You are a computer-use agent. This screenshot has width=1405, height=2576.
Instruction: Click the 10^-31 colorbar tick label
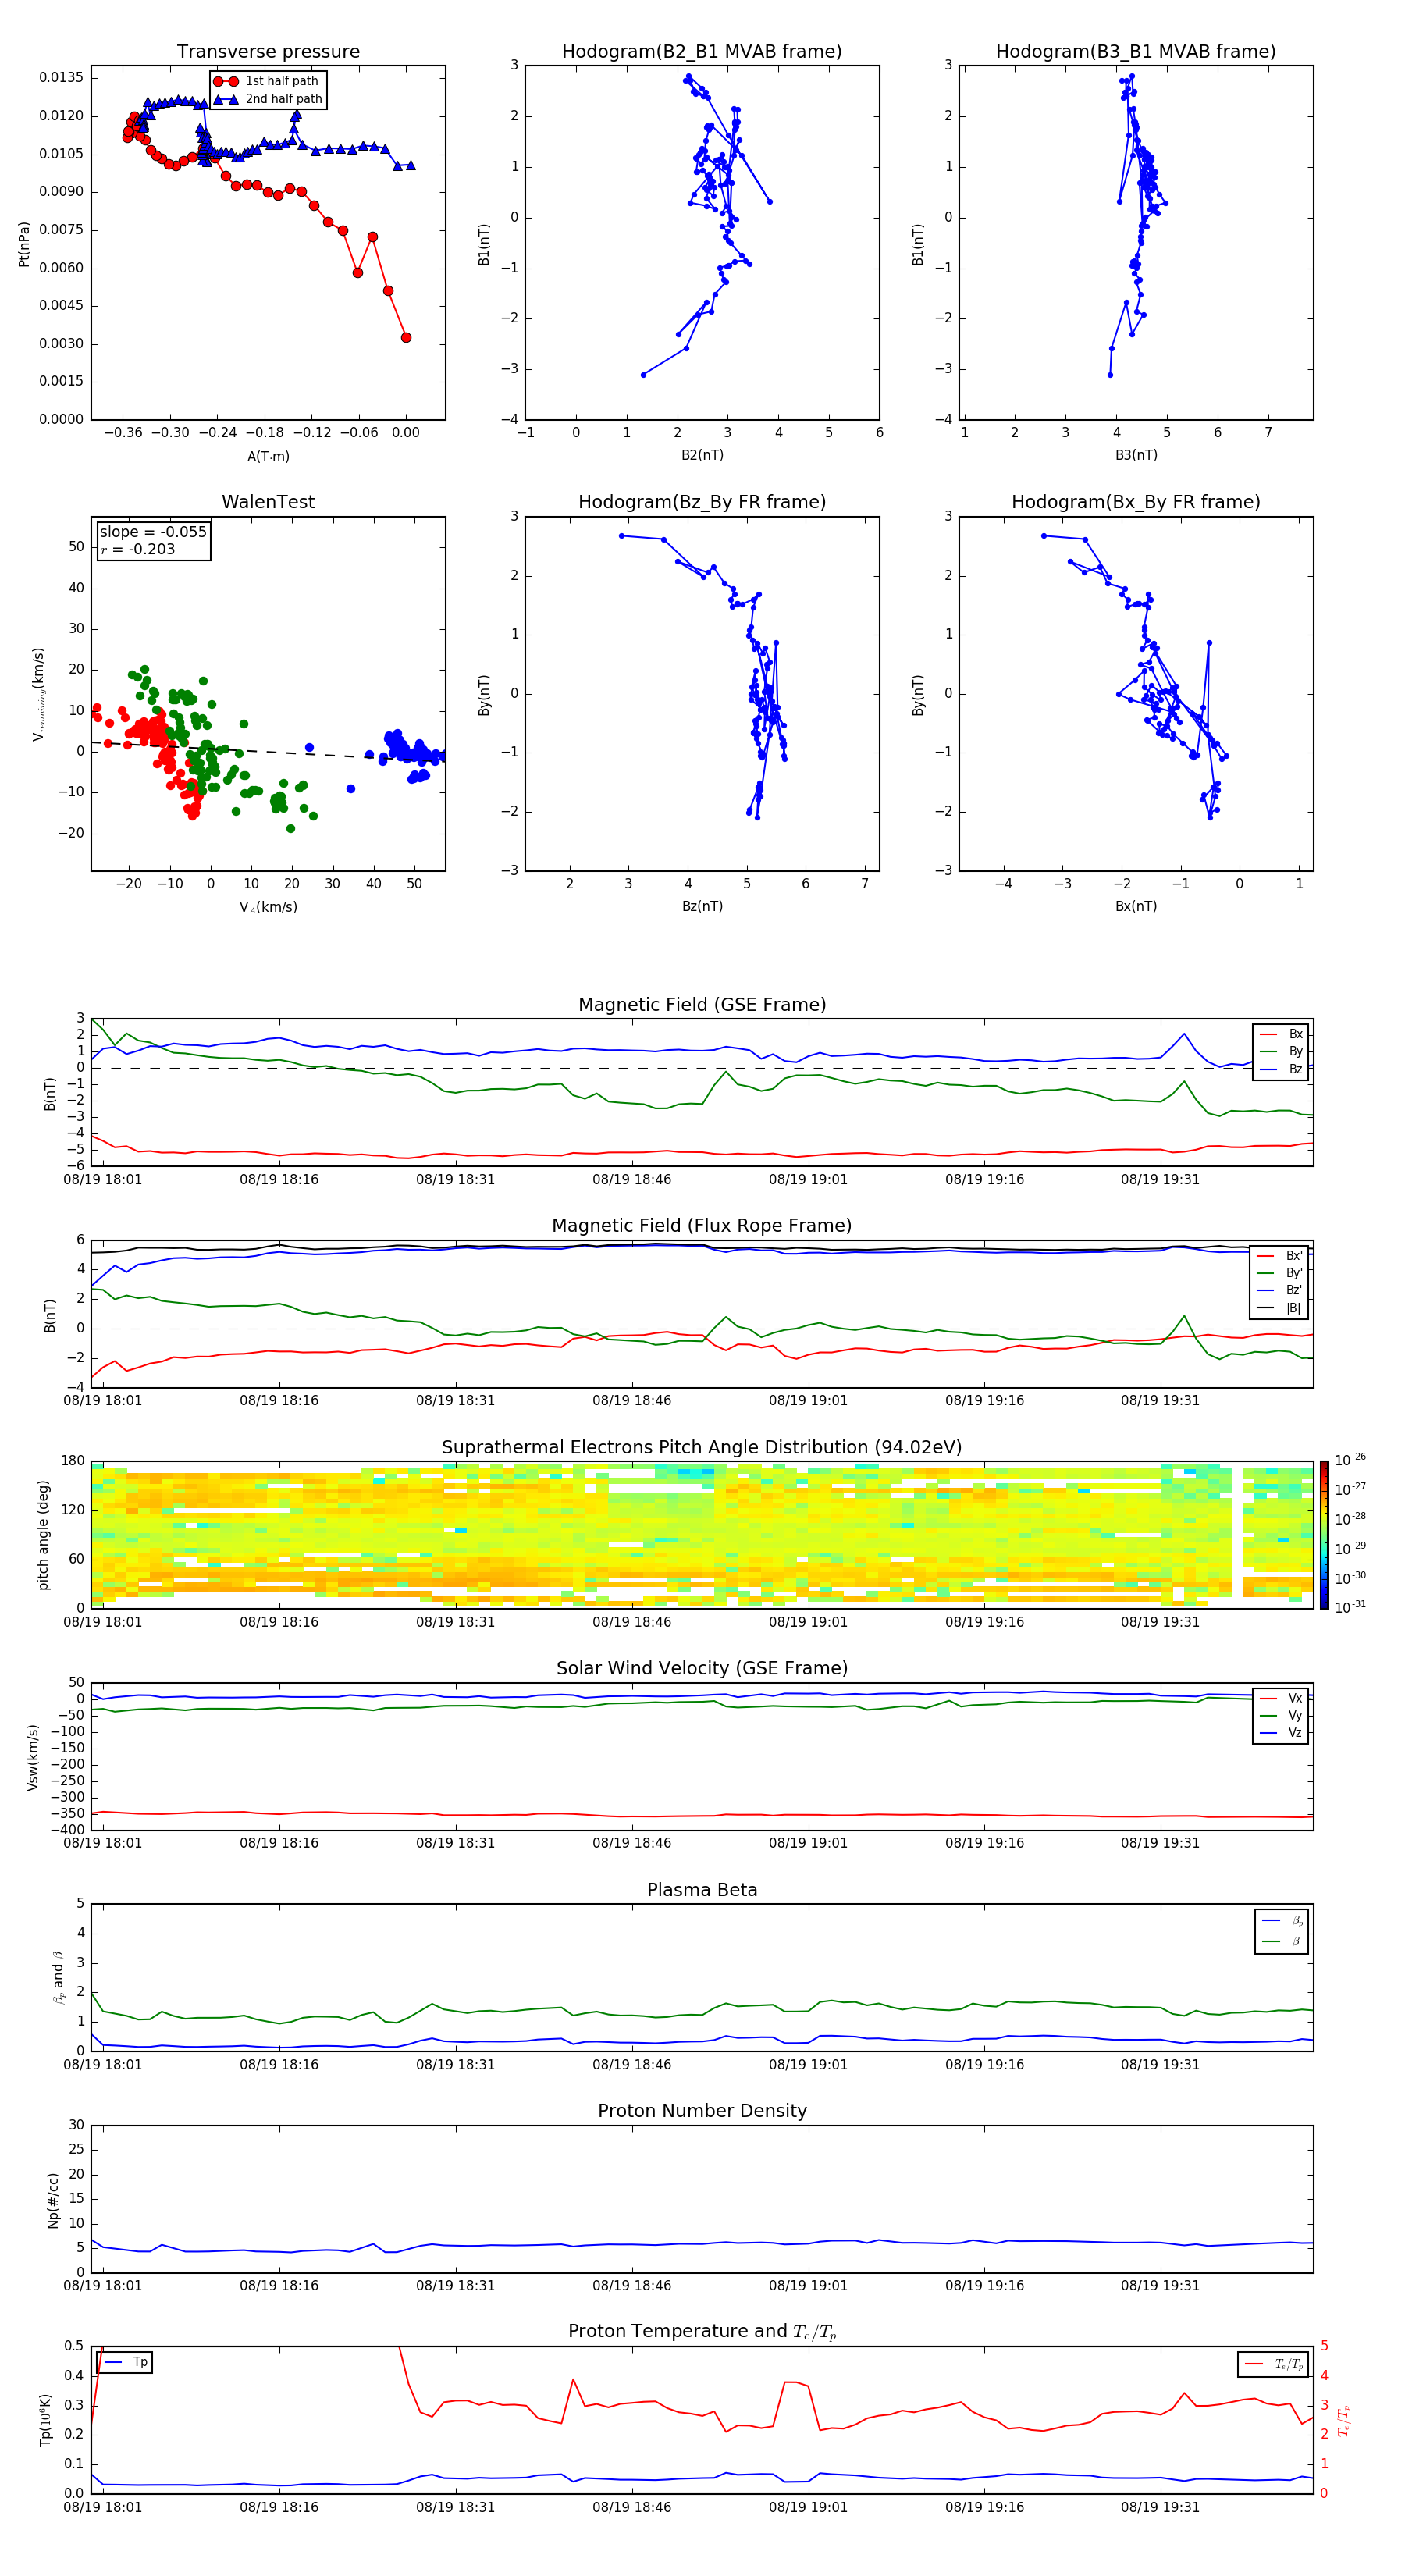click(1350, 1607)
